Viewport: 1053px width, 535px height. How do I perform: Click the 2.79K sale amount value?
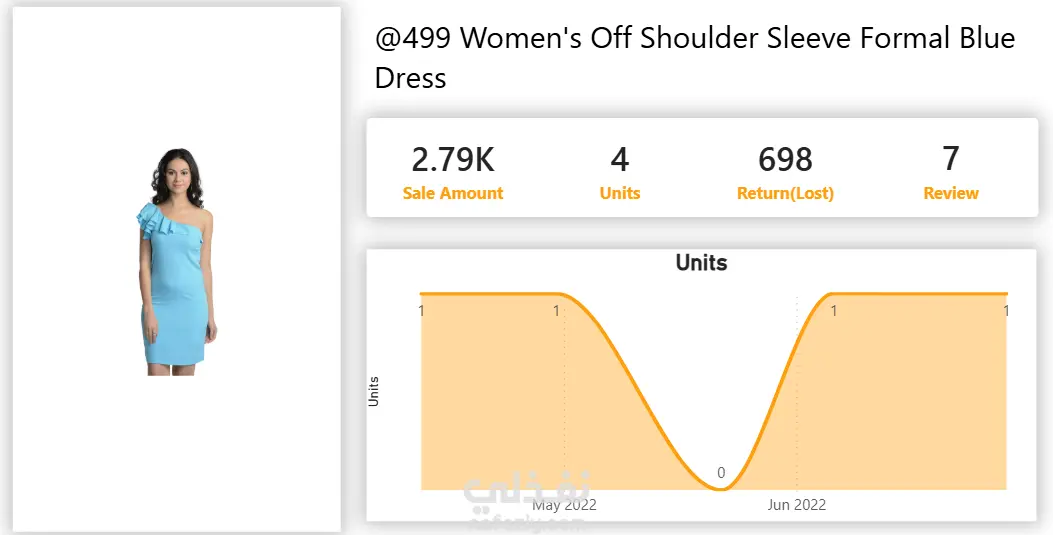453,160
